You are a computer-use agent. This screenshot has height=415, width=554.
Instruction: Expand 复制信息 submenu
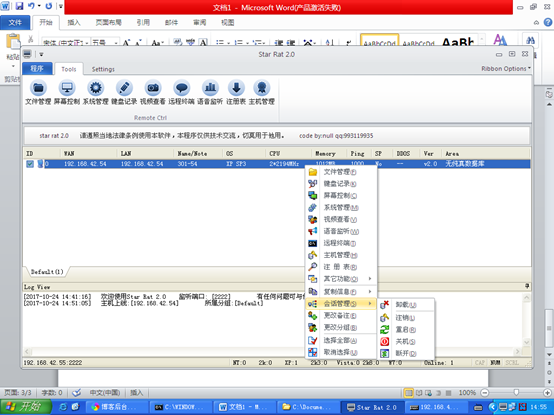click(341, 292)
